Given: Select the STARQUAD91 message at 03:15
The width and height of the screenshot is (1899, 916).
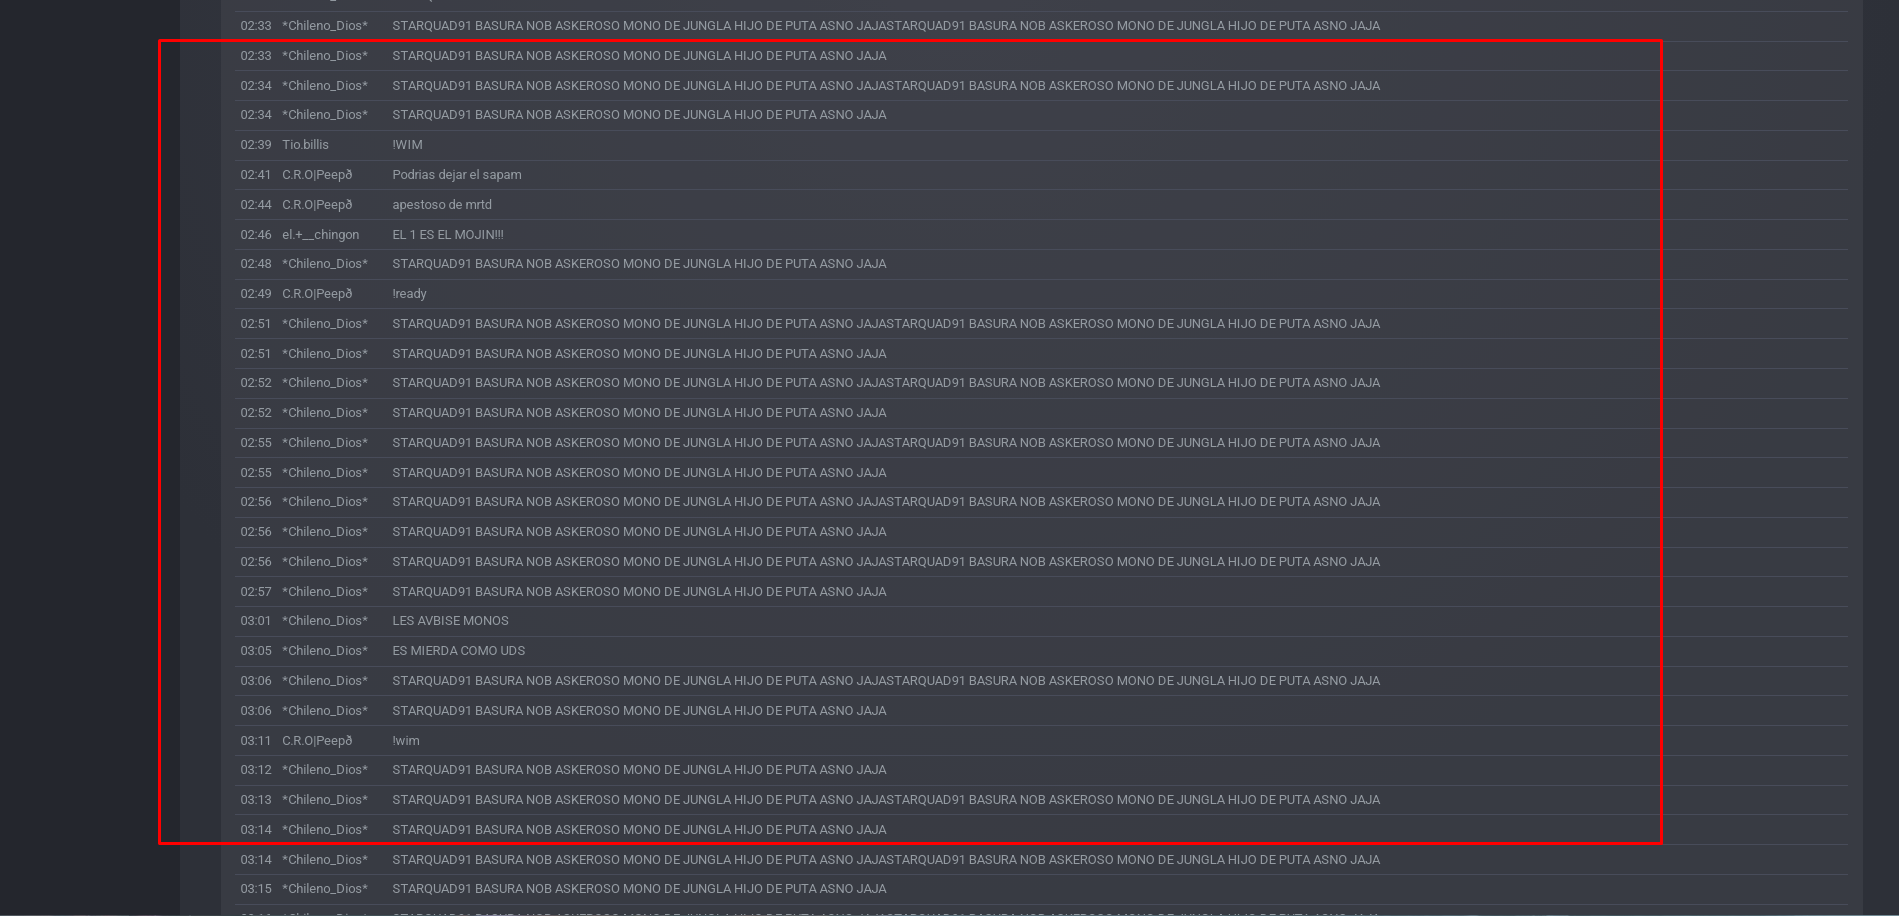Looking at the screenshot, I should click(639, 889).
